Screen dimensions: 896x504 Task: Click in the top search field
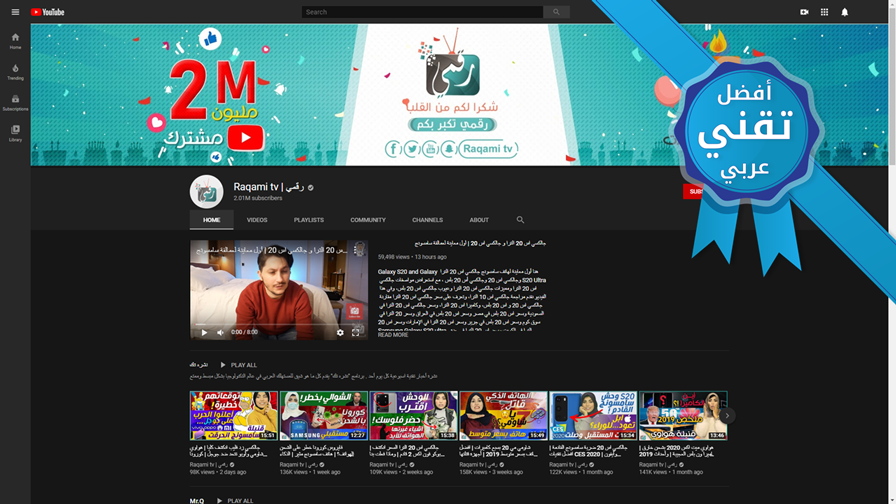(x=422, y=12)
